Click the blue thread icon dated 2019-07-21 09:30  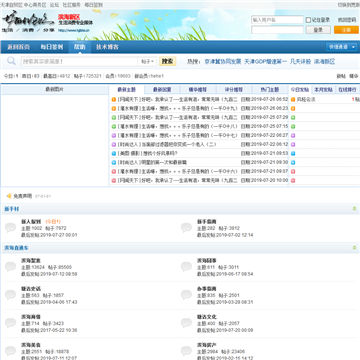[x=114, y=163]
